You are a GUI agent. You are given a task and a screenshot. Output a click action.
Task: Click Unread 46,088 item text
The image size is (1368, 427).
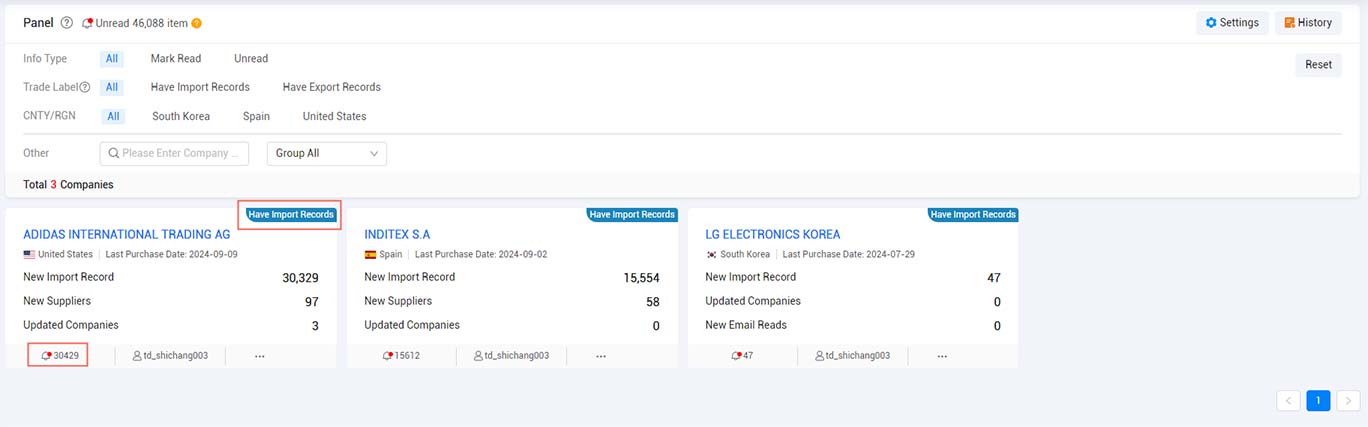141,23
